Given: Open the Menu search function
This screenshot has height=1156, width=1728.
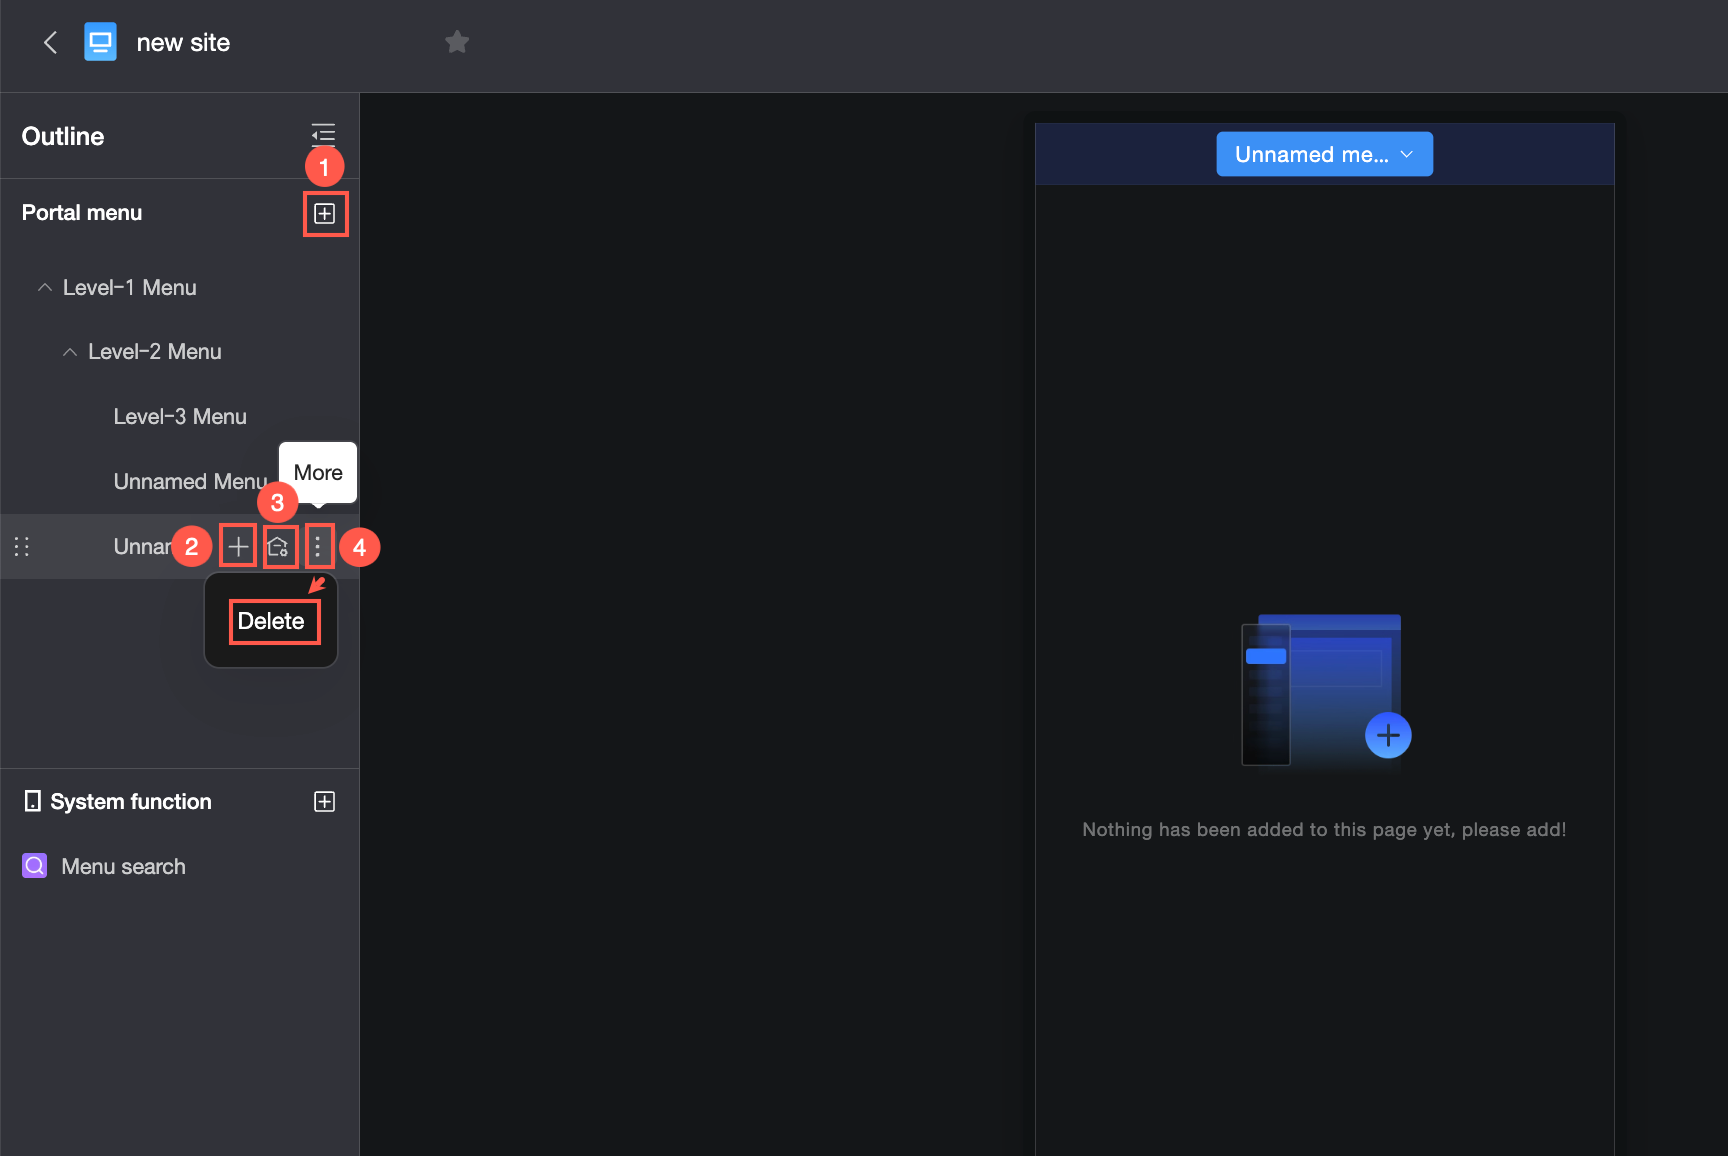Looking at the screenshot, I should (124, 866).
